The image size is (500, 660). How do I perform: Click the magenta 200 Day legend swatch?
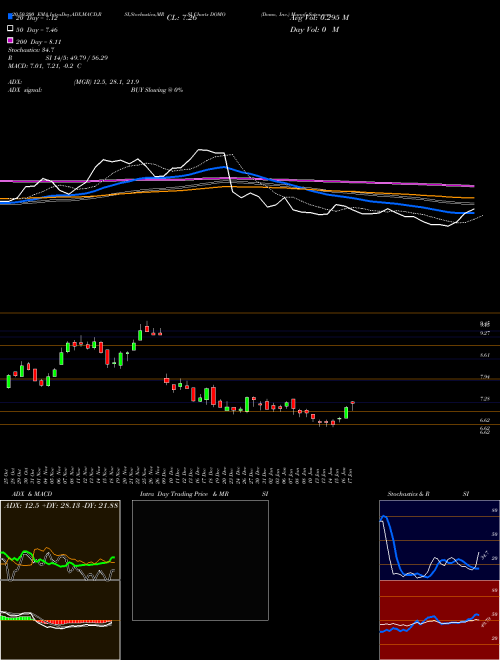click(10, 41)
